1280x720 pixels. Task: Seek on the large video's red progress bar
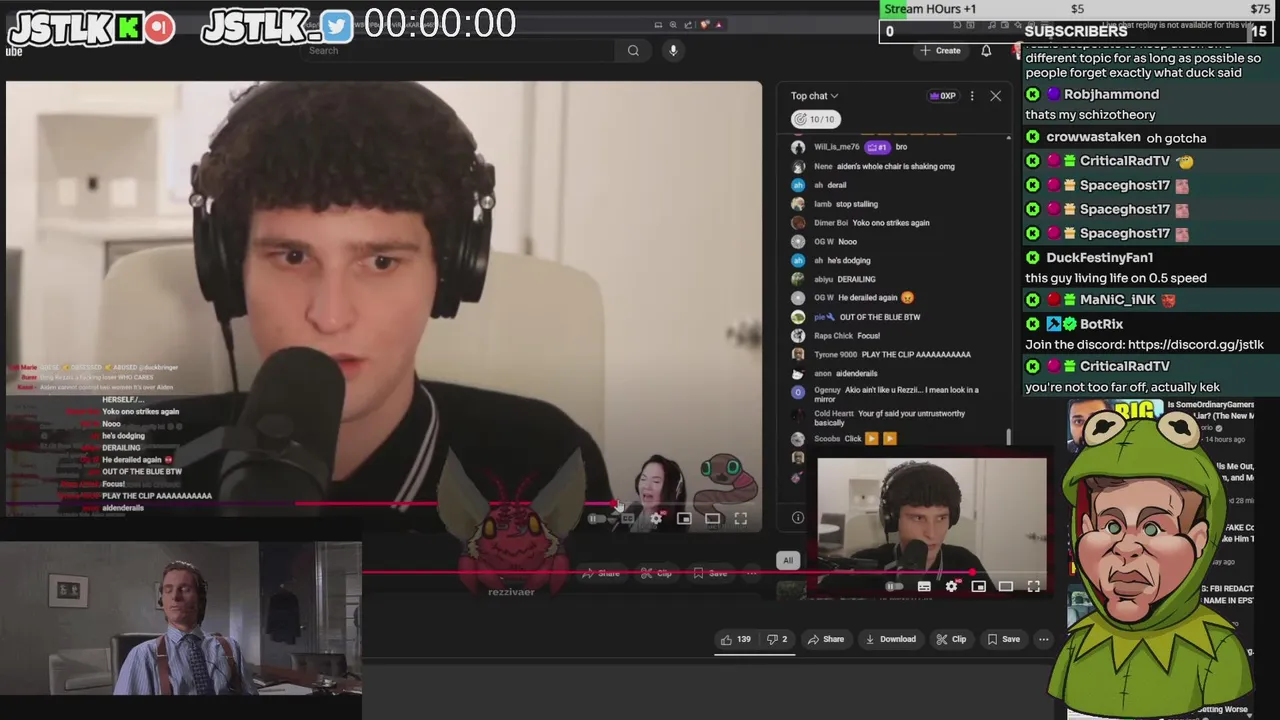tap(384, 504)
